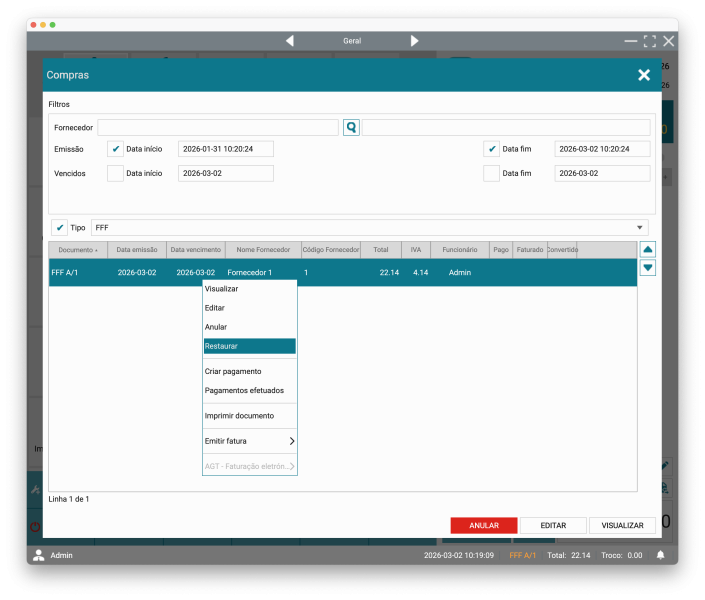Enable Vencidos Data início checkbox
Image resolution: width=705 pixels, height=600 pixels.
(115, 173)
